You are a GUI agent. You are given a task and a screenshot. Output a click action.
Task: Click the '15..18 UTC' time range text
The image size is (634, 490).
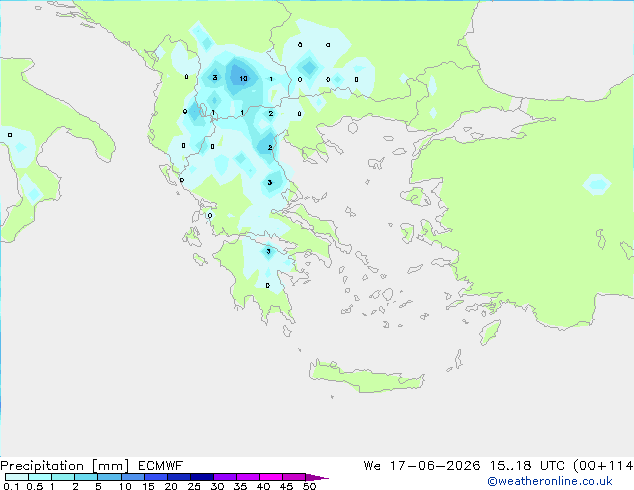point(528,466)
